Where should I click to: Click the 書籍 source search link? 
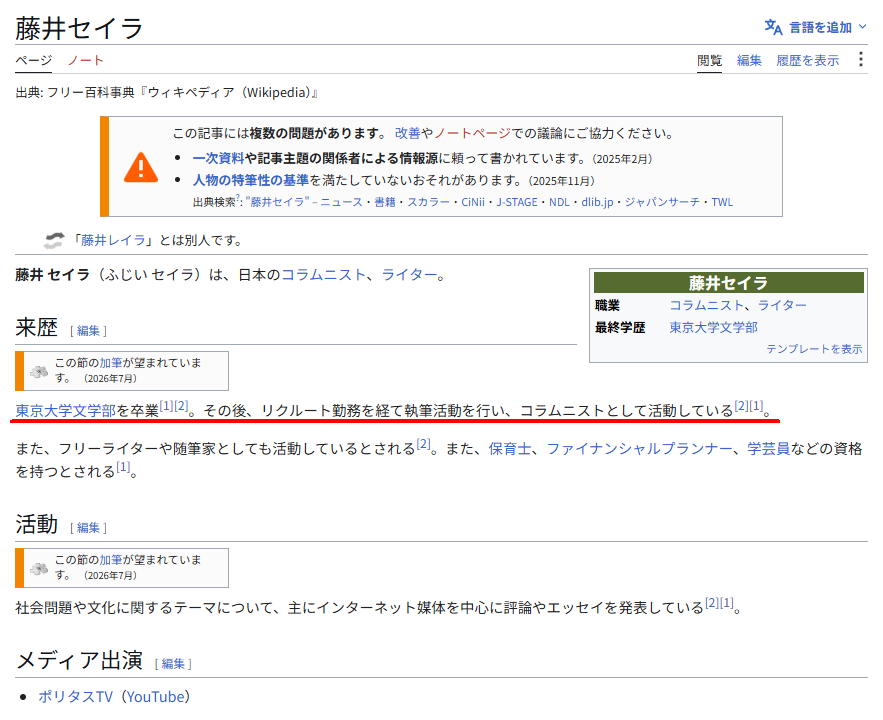pyautogui.click(x=385, y=202)
